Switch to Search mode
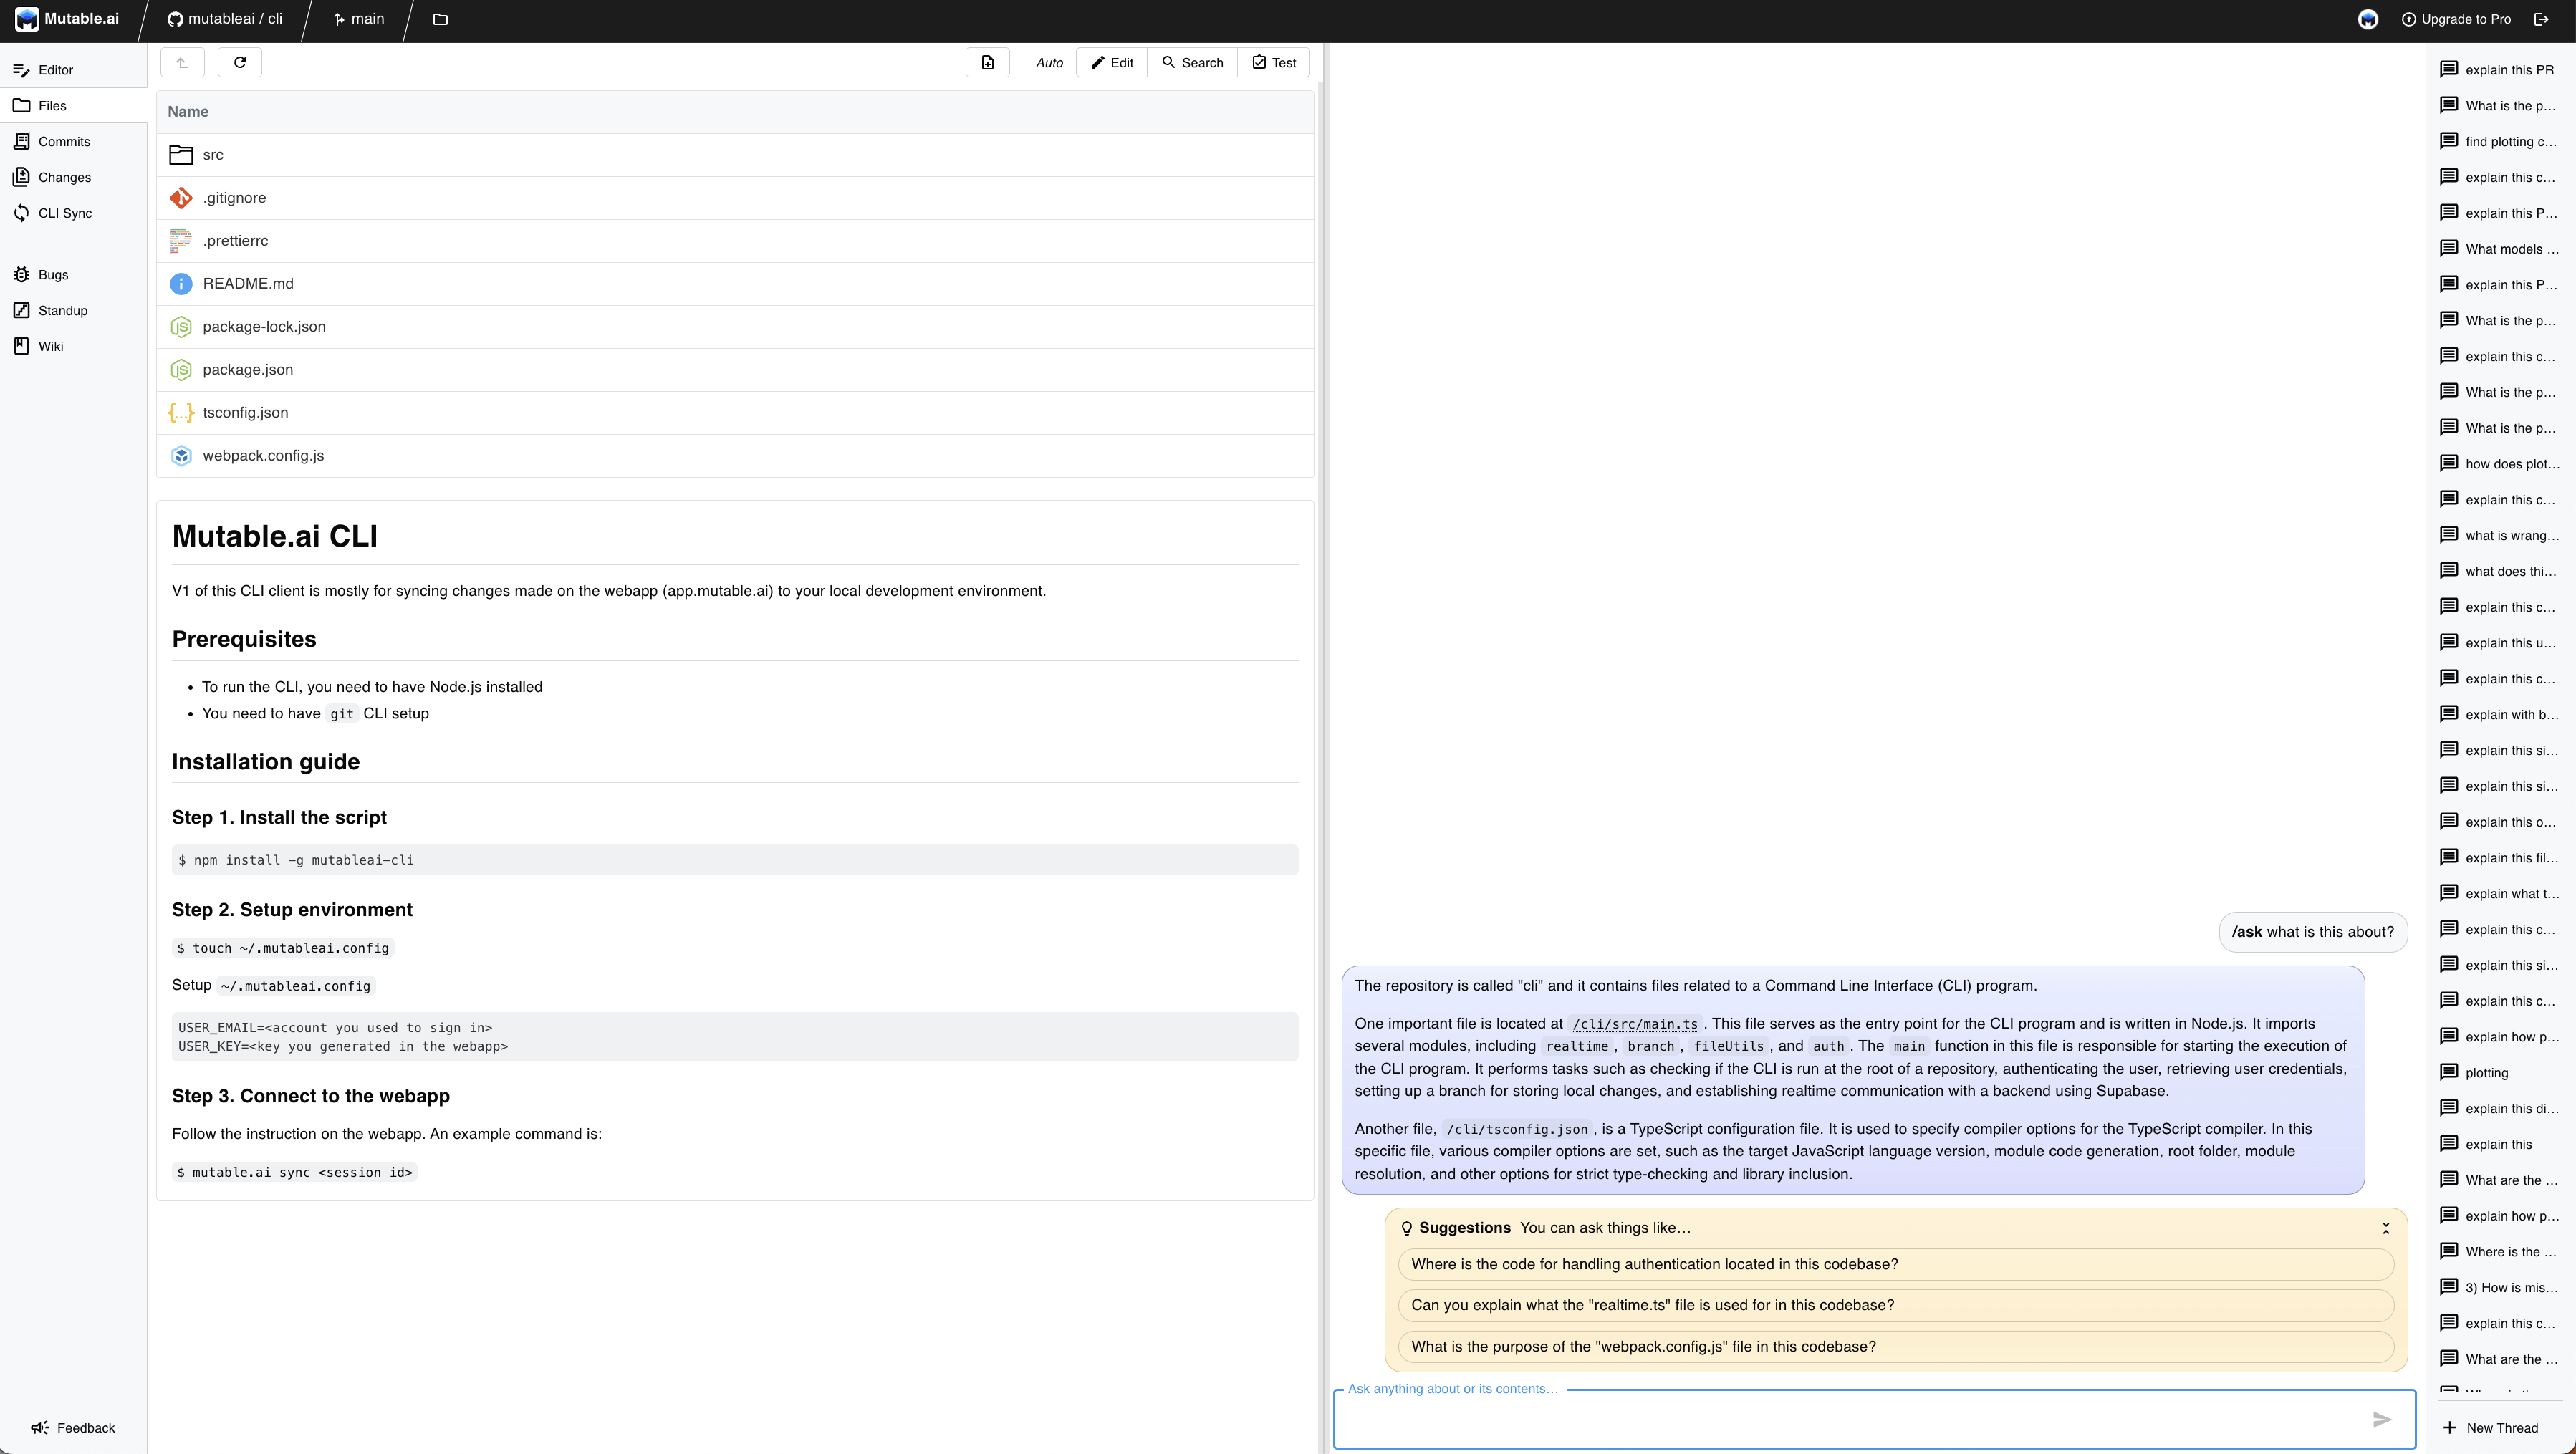This screenshot has height=1454, width=2576. (x=1192, y=63)
